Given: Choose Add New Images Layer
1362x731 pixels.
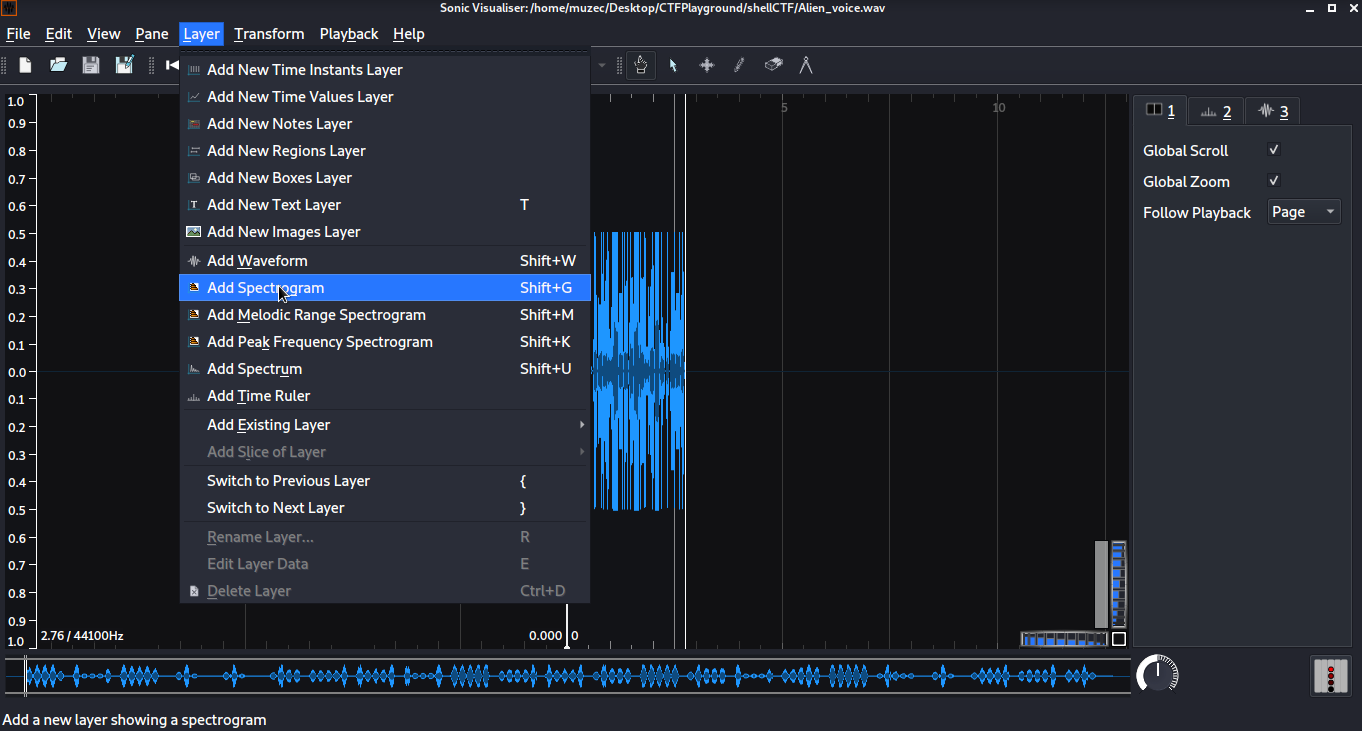Looking at the screenshot, I should pos(385,232).
